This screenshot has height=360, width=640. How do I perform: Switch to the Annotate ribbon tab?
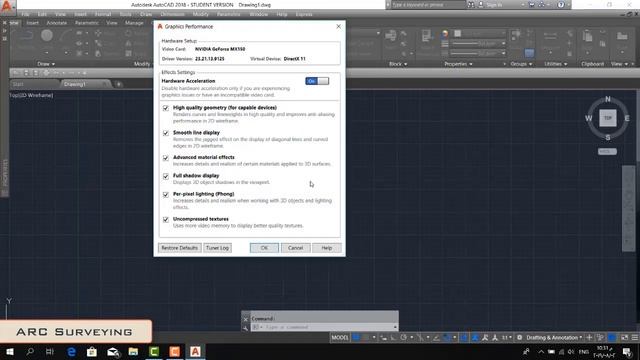point(57,23)
